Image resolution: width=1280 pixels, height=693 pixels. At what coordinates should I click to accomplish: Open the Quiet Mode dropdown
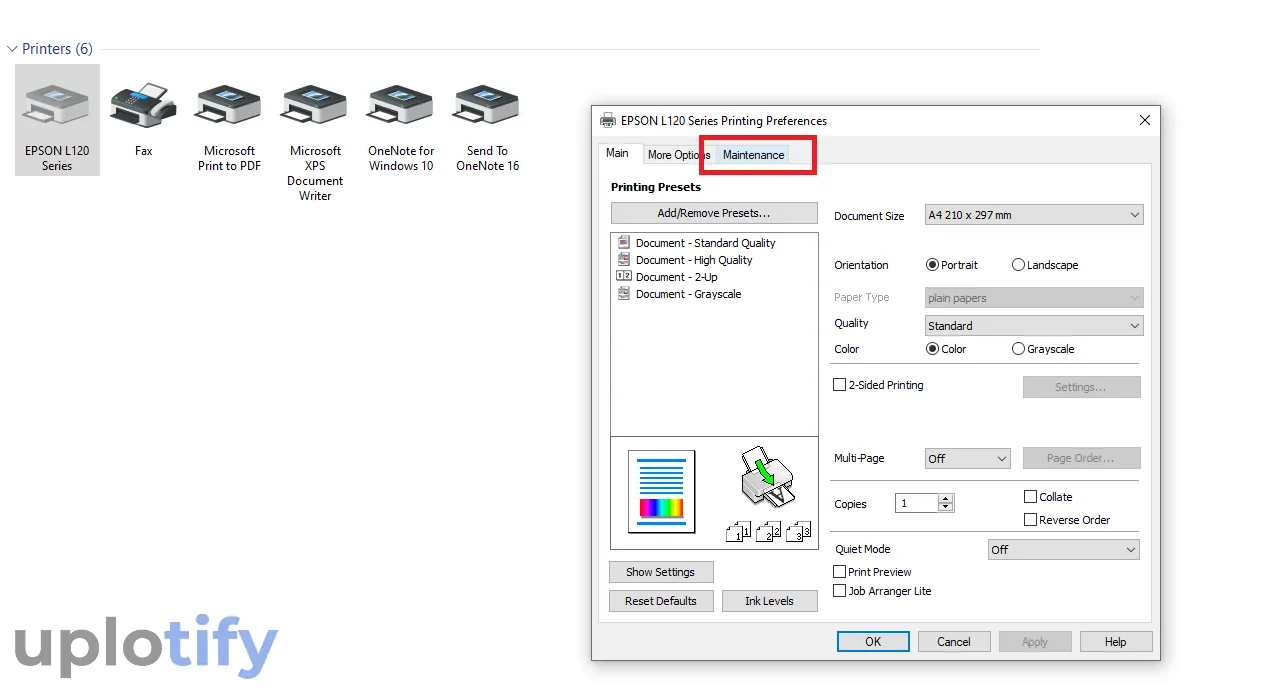[x=1063, y=549]
